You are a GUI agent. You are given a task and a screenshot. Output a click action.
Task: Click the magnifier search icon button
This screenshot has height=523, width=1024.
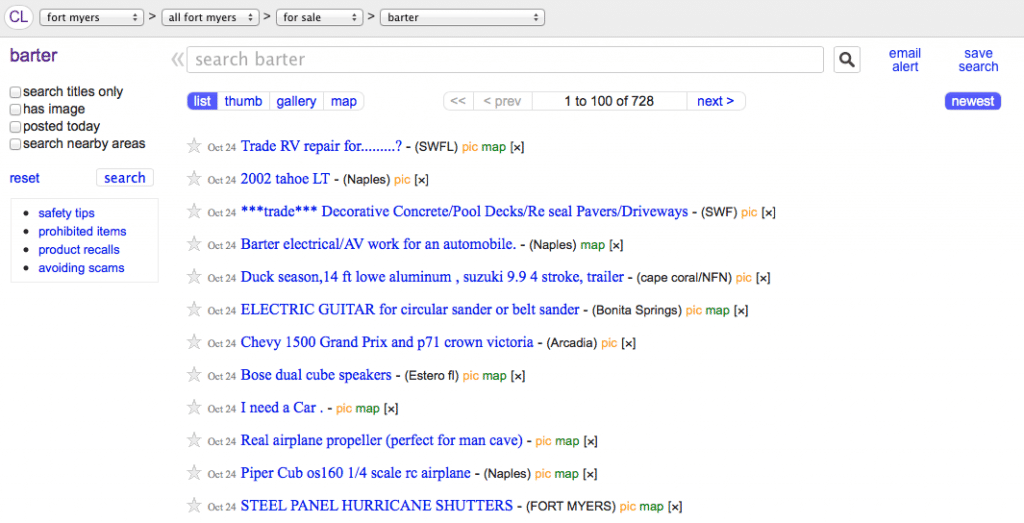(x=847, y=60)
